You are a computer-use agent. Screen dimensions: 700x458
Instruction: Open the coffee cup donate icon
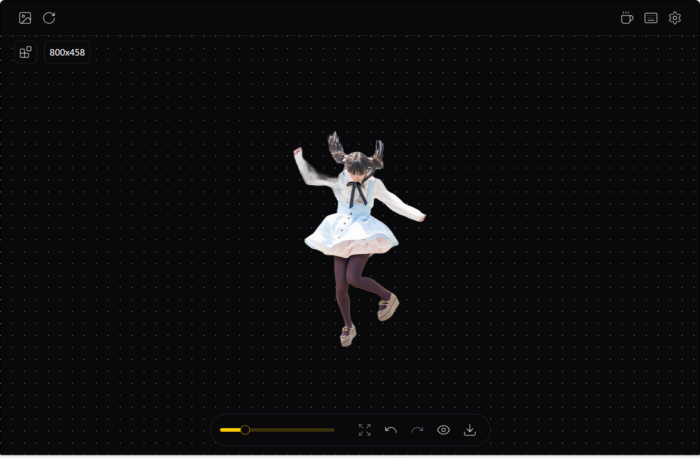pyautogui.click(x=627, y=18)
